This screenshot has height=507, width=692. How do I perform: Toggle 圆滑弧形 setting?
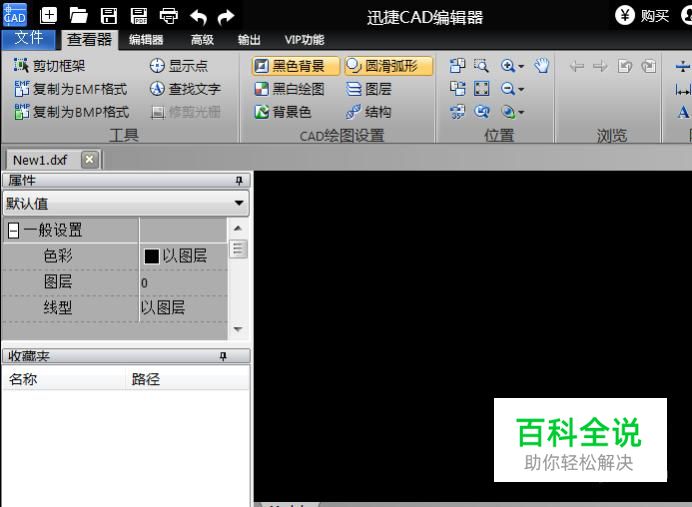(x=388, y=66)
